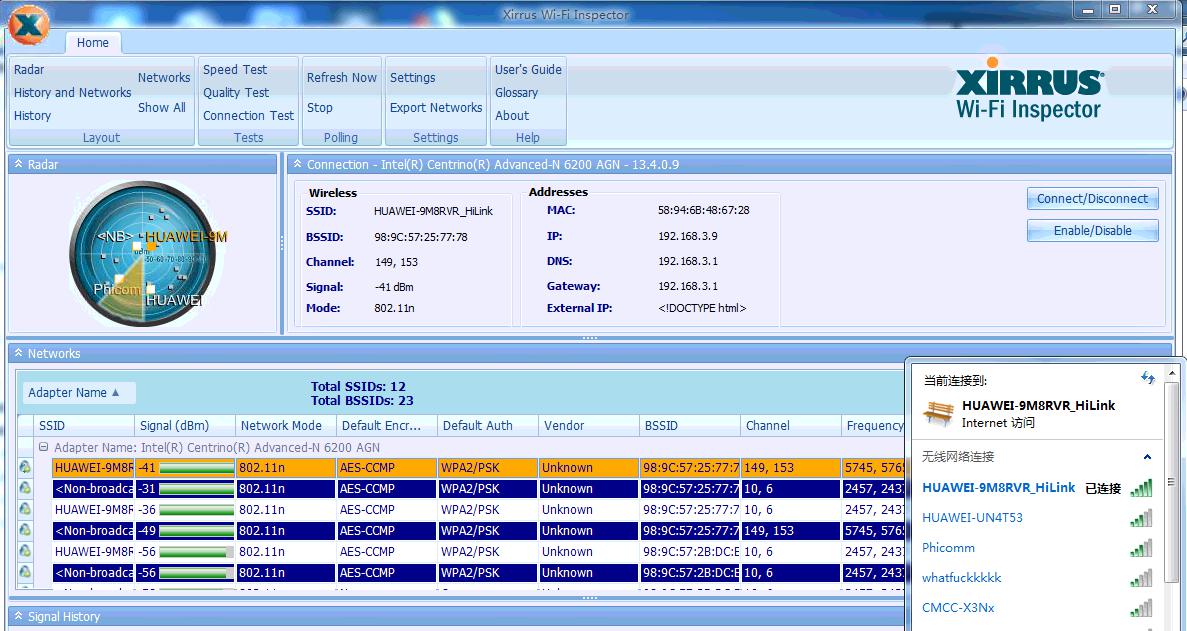
Task: Click the network icon beside the -31 signal row
Action: [25, 489]
